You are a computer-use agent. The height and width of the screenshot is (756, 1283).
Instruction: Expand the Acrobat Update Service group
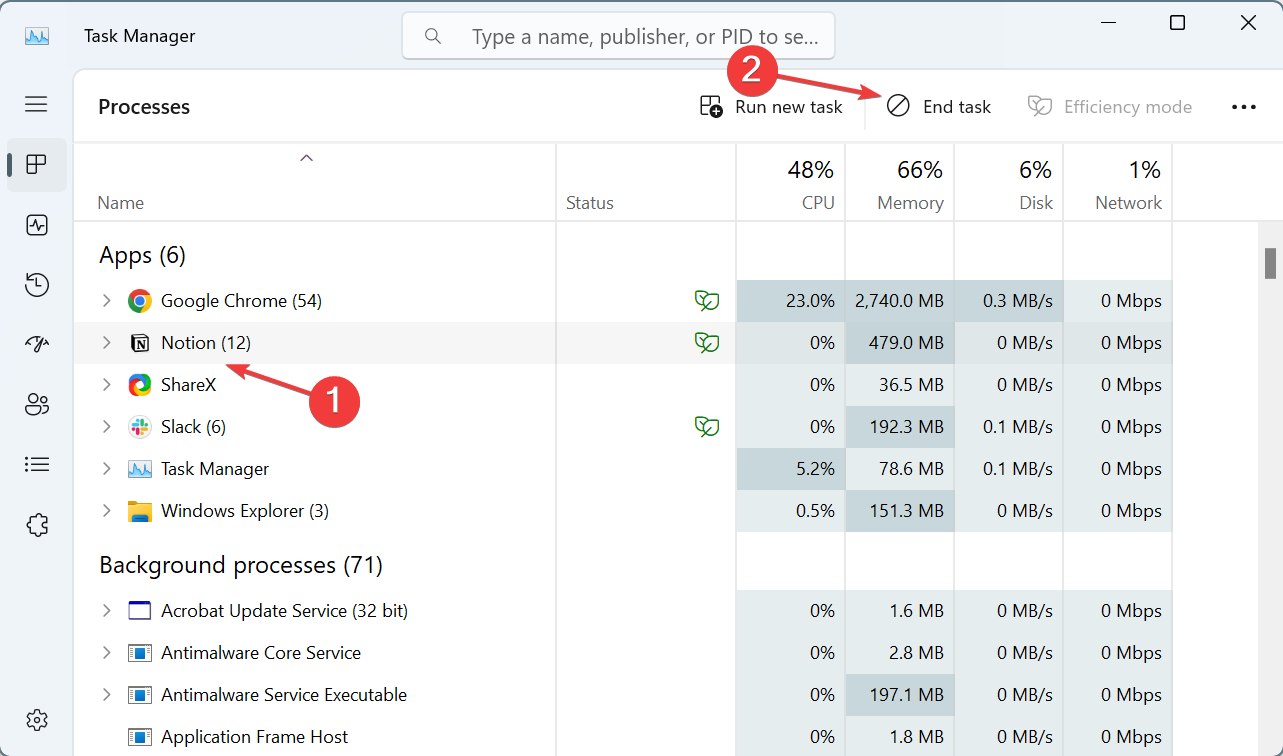106,611
